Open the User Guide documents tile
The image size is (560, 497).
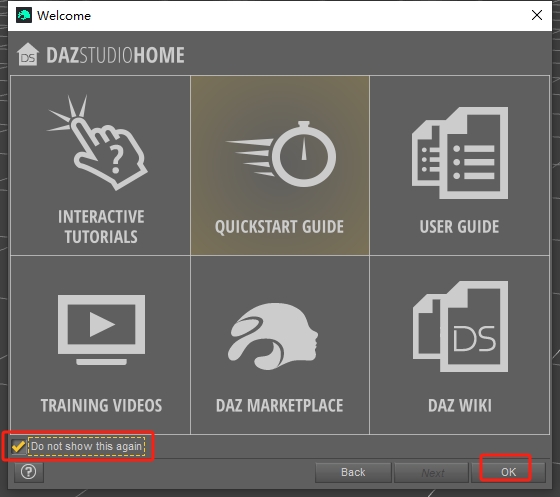click(x=460, y=165)
